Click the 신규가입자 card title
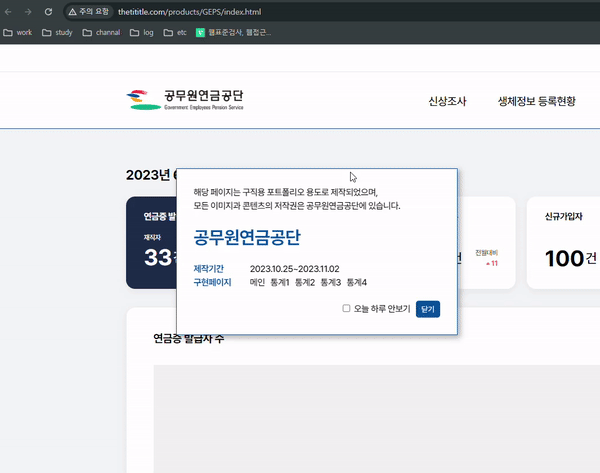This screenshot has height=473, width=600. click(564, 217)
